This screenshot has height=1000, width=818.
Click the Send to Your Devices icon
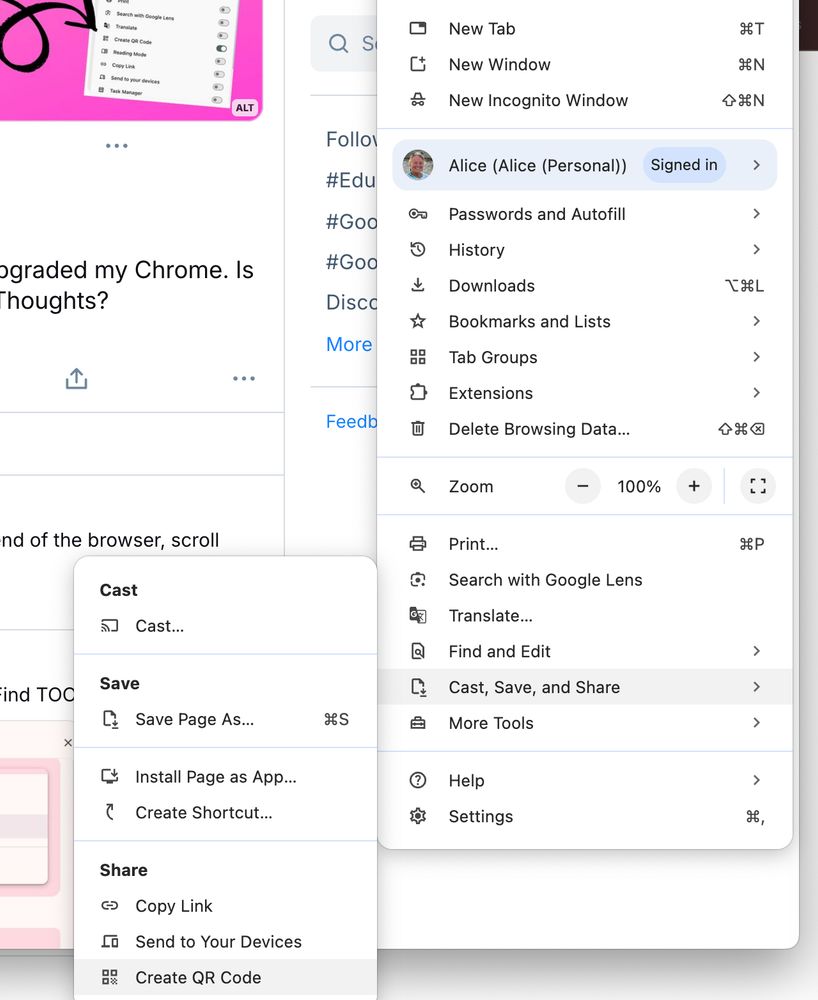click(x=110, y=941)
